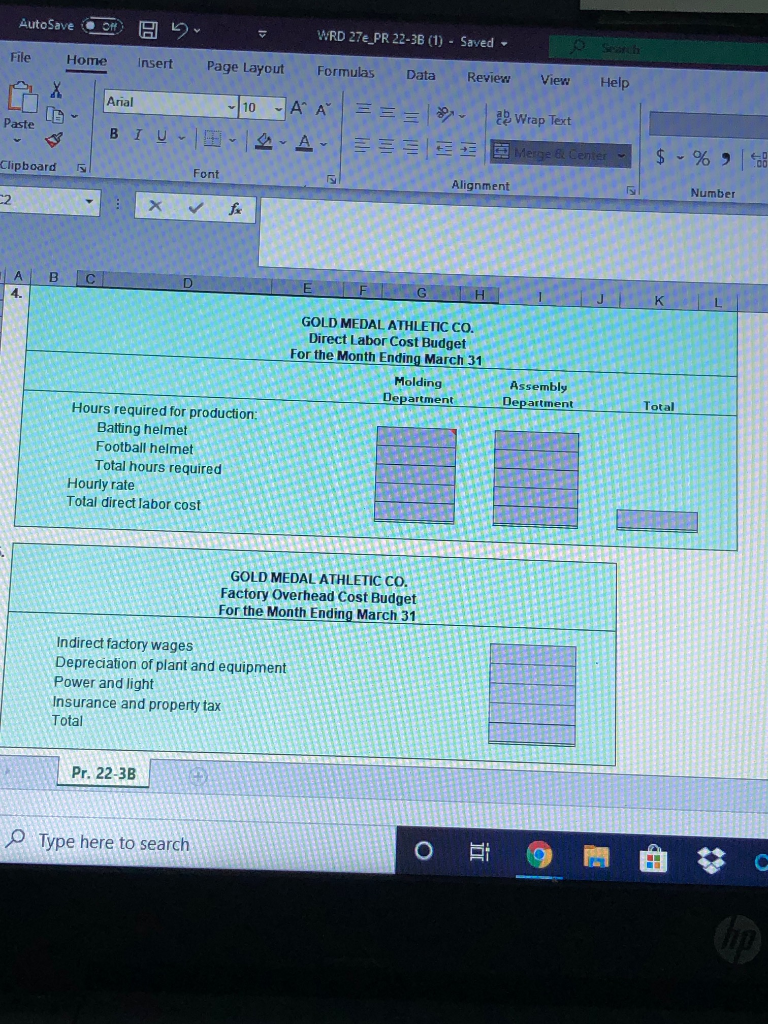Click the Save disk icon
The height and width of the screenshot is (1024, 768).
[x=148, y=30]
